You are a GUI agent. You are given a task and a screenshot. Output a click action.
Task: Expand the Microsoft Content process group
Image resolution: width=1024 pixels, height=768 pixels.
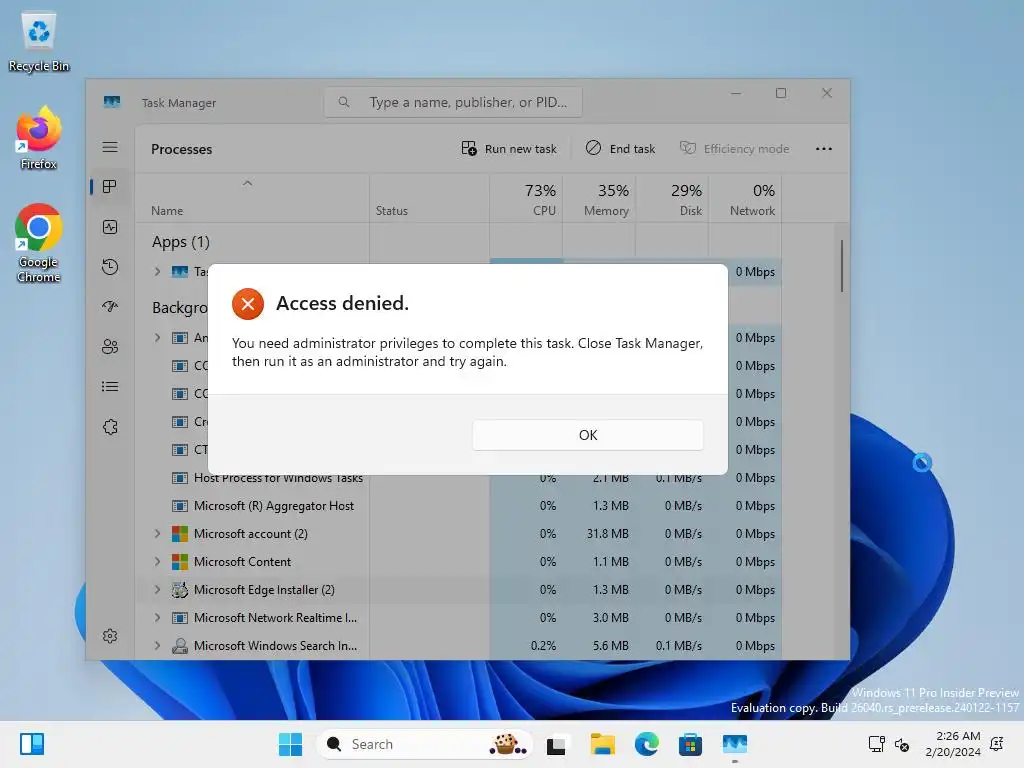(157, 562)
